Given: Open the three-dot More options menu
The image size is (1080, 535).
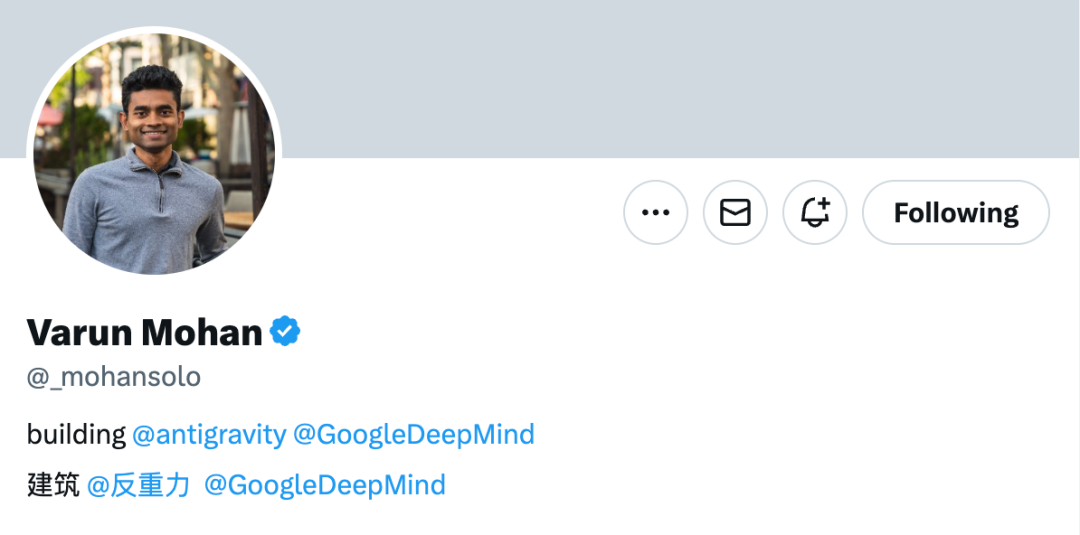Looking at the screenshot, I should (x=655, y=212).
